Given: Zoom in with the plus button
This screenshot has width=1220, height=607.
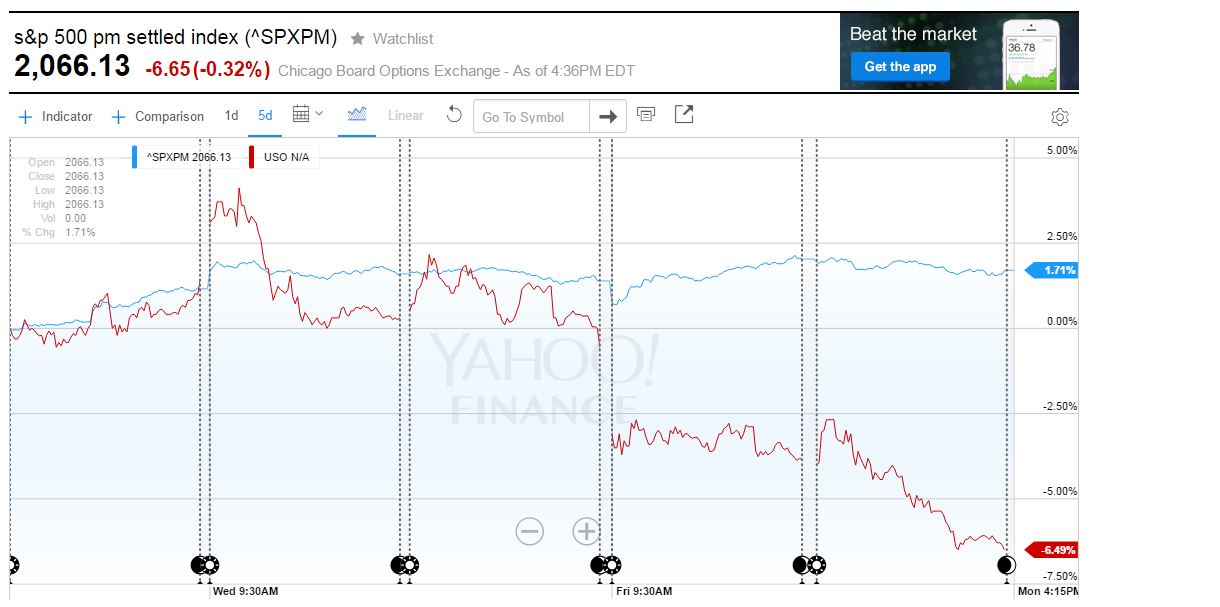Looking at the screenshot, I should 586,531.
